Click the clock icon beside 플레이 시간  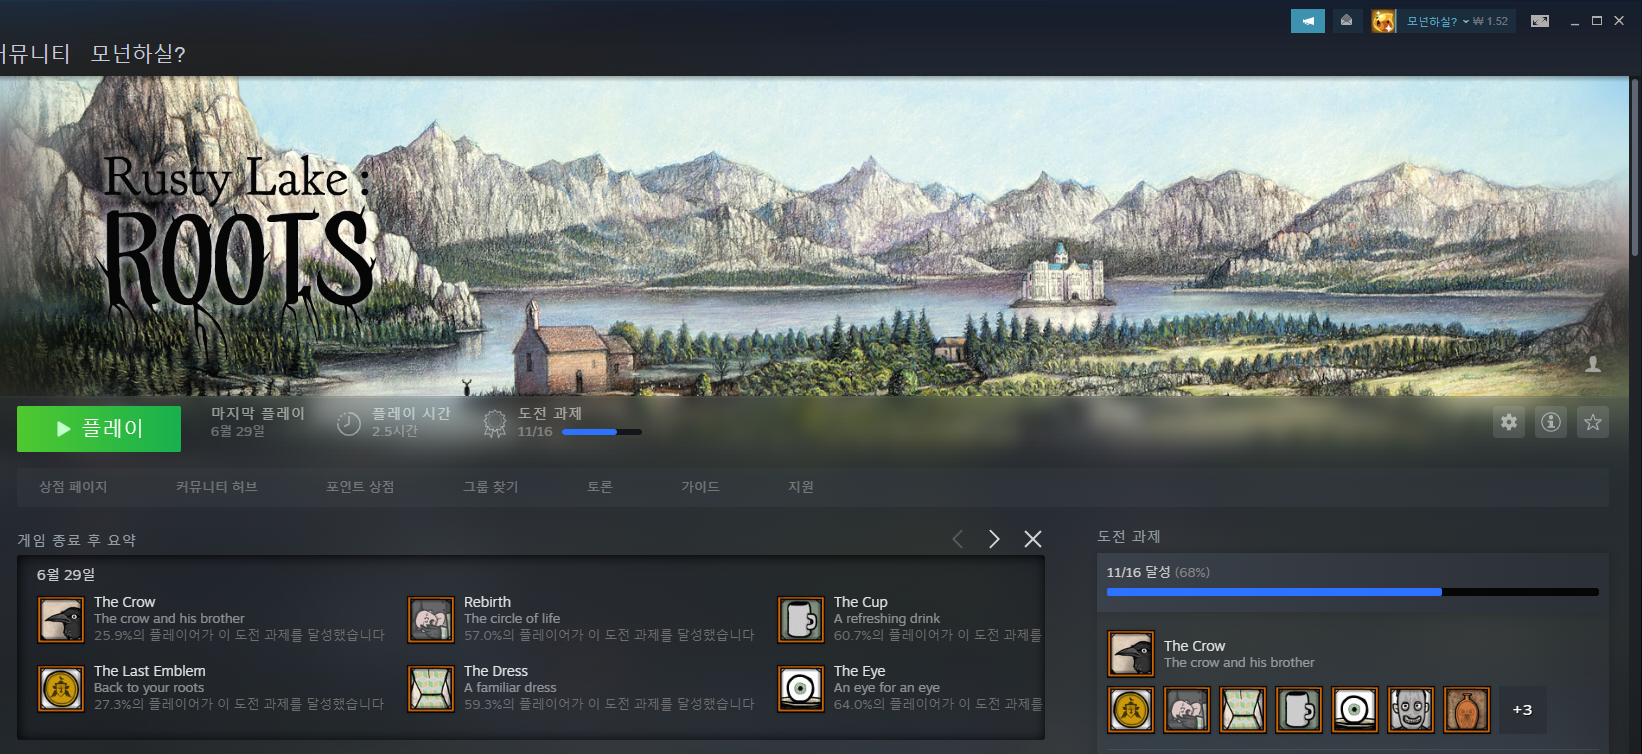(348, 424)
